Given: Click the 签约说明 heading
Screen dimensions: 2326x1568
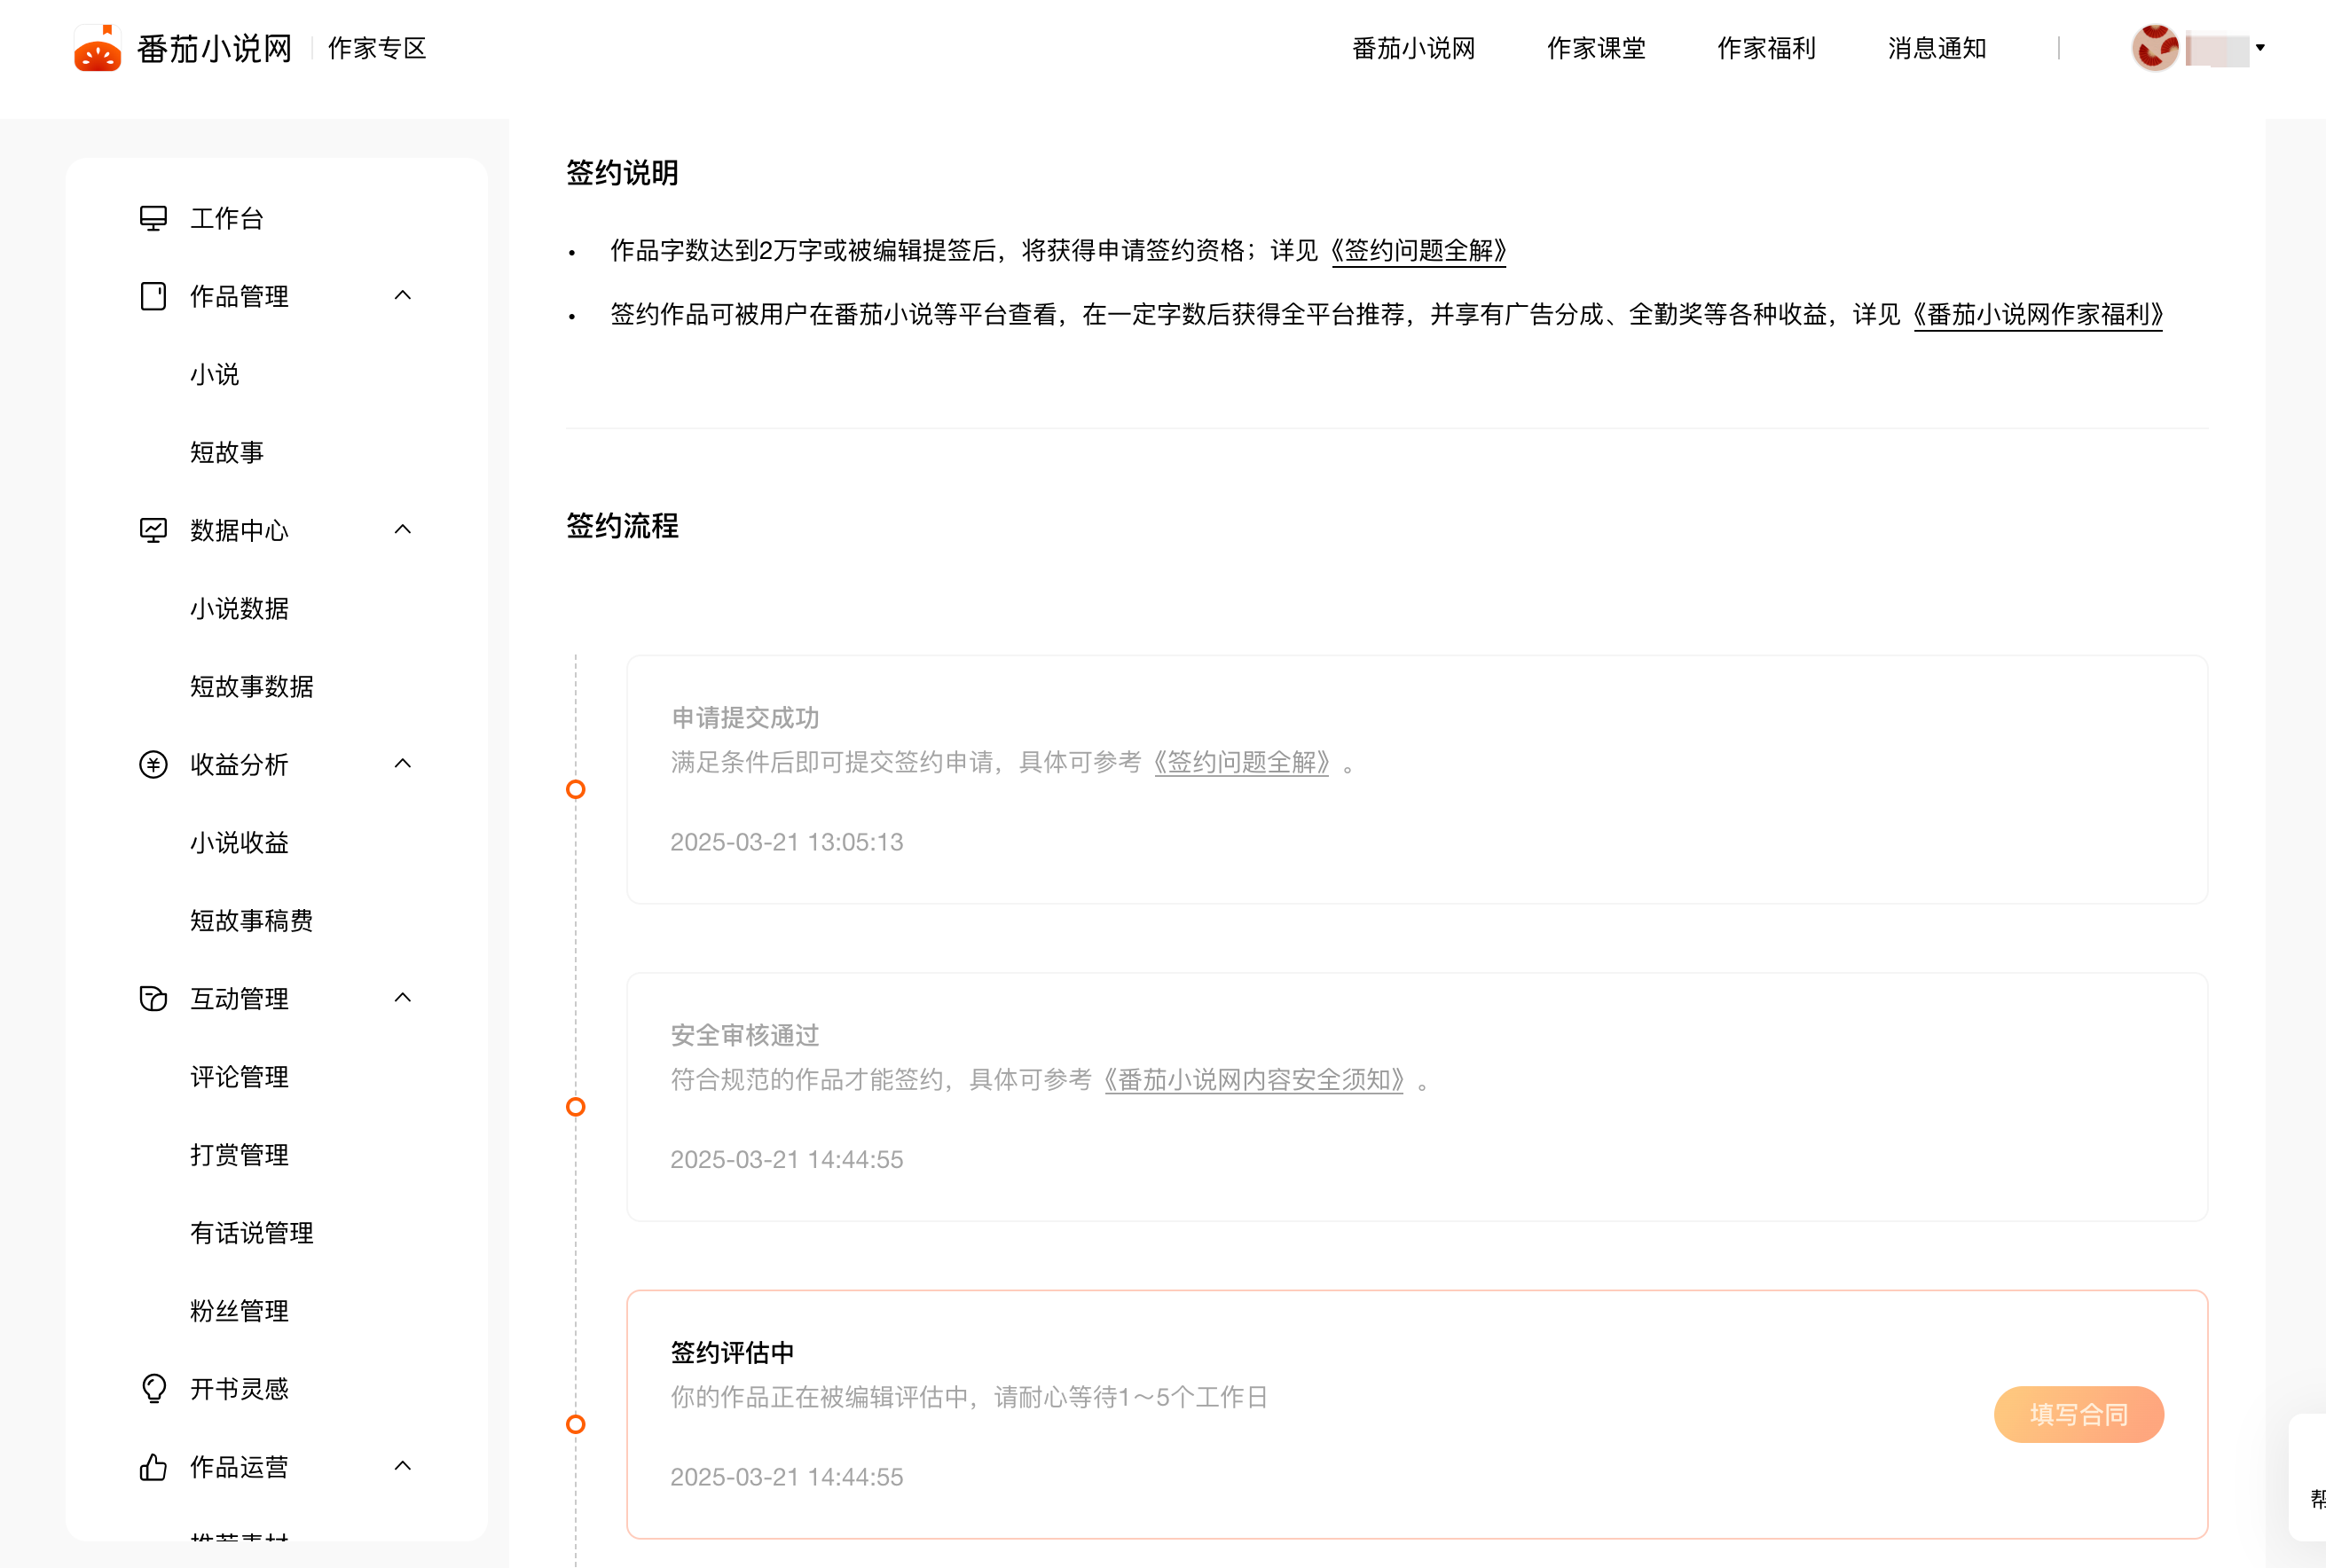Looking at the screenshot, I should (x=622, y=172).
